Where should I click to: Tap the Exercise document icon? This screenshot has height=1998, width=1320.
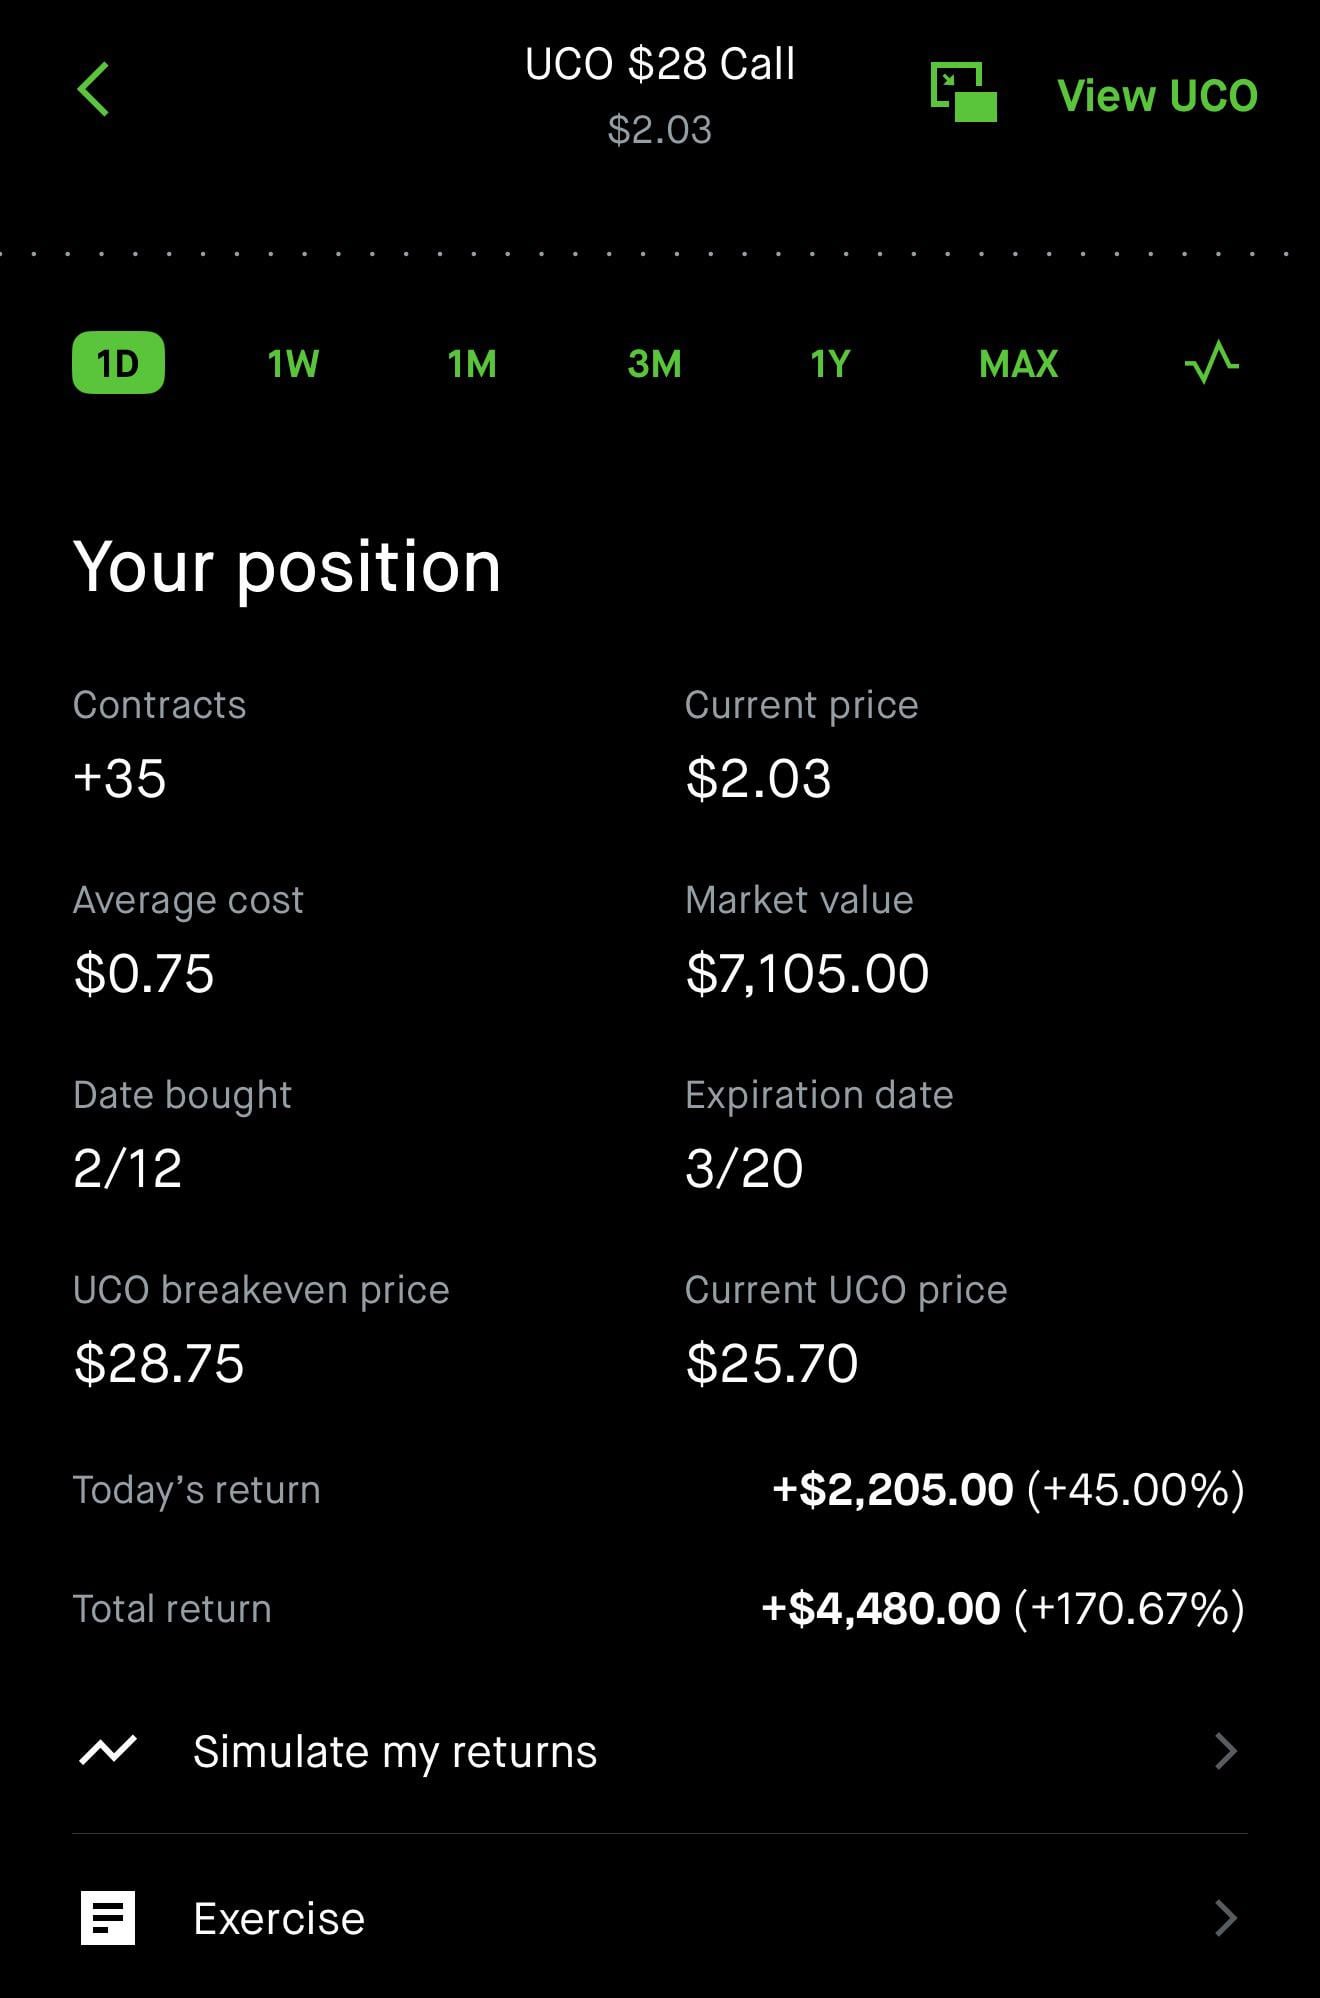coord(107,1918)
